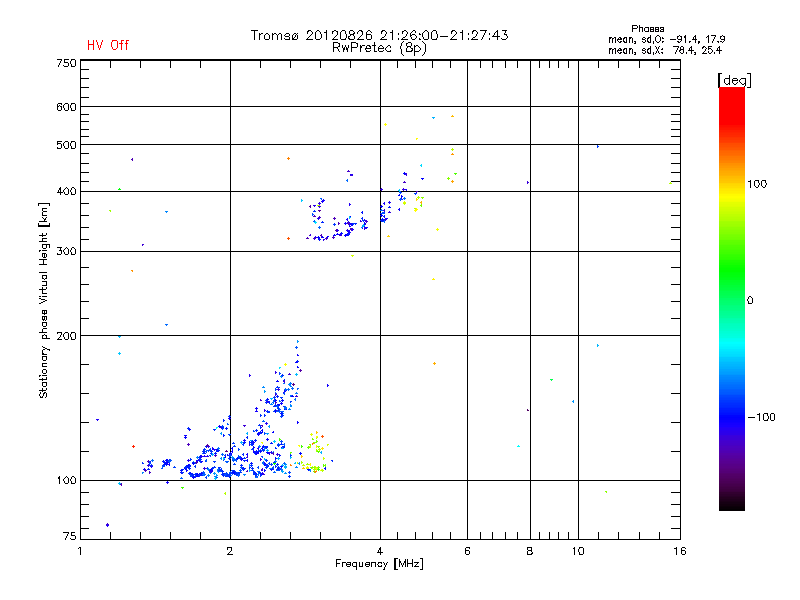Click the x-axis label '10'
800x600 pixels.
pos(578,551)
